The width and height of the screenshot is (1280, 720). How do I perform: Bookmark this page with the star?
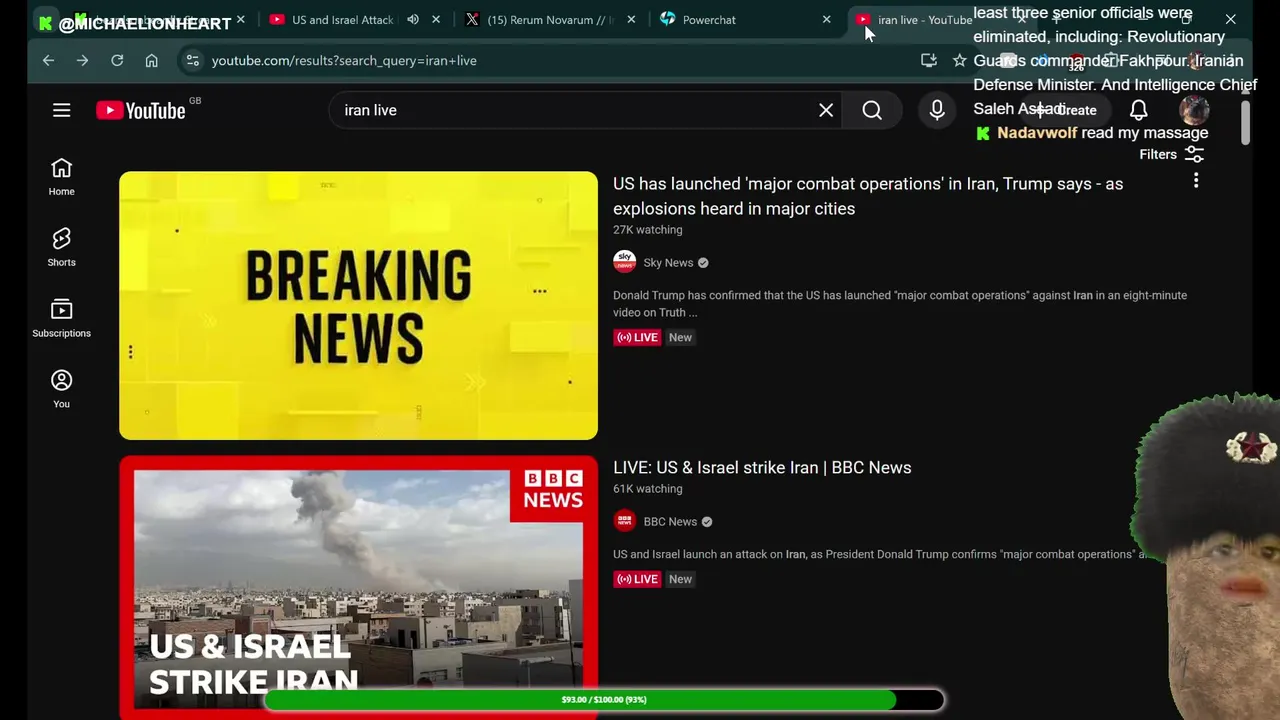coord(960,60)
